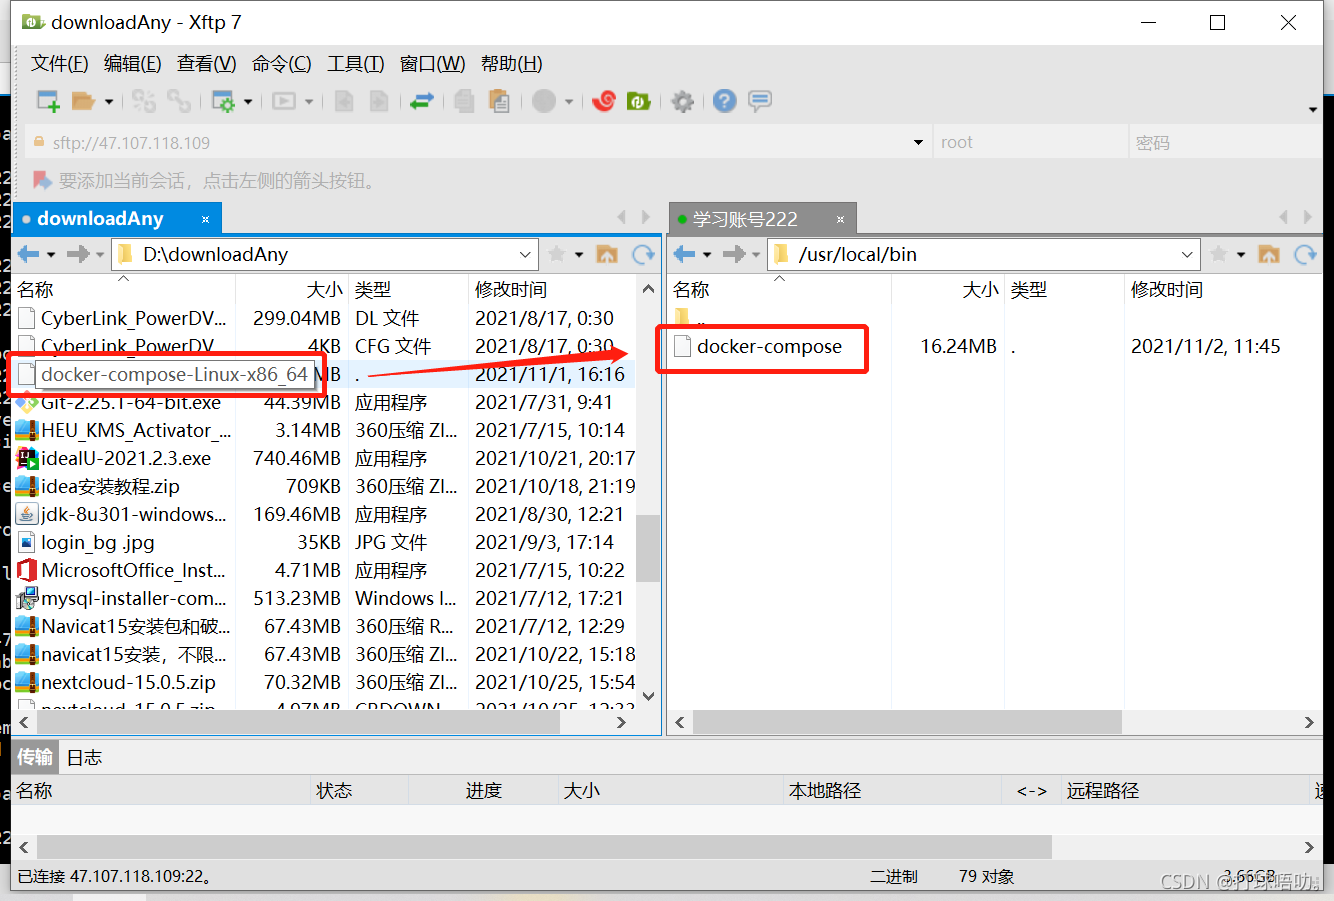
Task: Click the terminal play-box toolbar icon
Action: pos(284,101)
